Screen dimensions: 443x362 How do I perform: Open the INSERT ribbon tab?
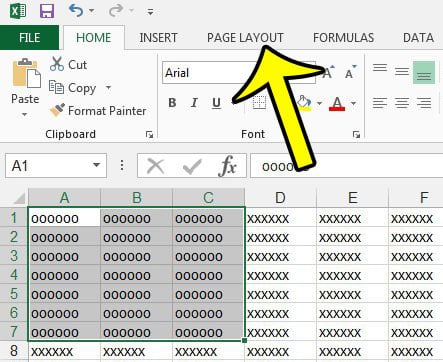tap(158, 37)
